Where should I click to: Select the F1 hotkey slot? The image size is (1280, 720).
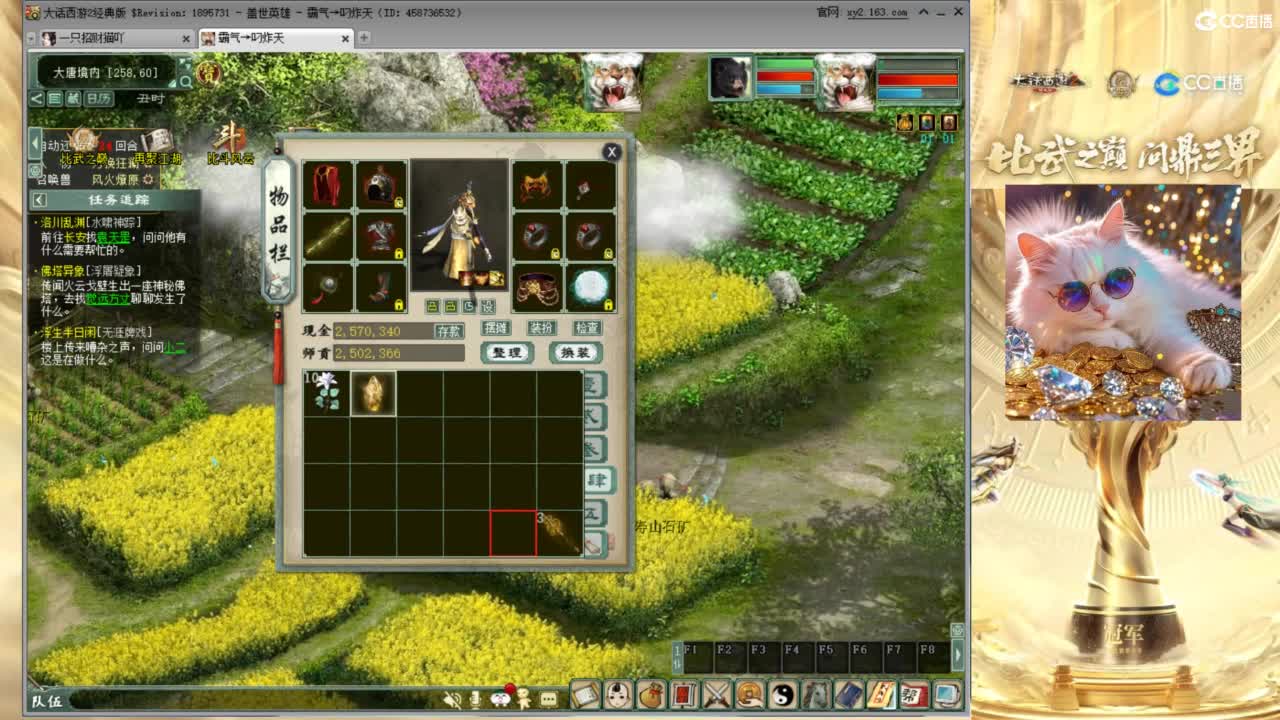pos(699,655)
